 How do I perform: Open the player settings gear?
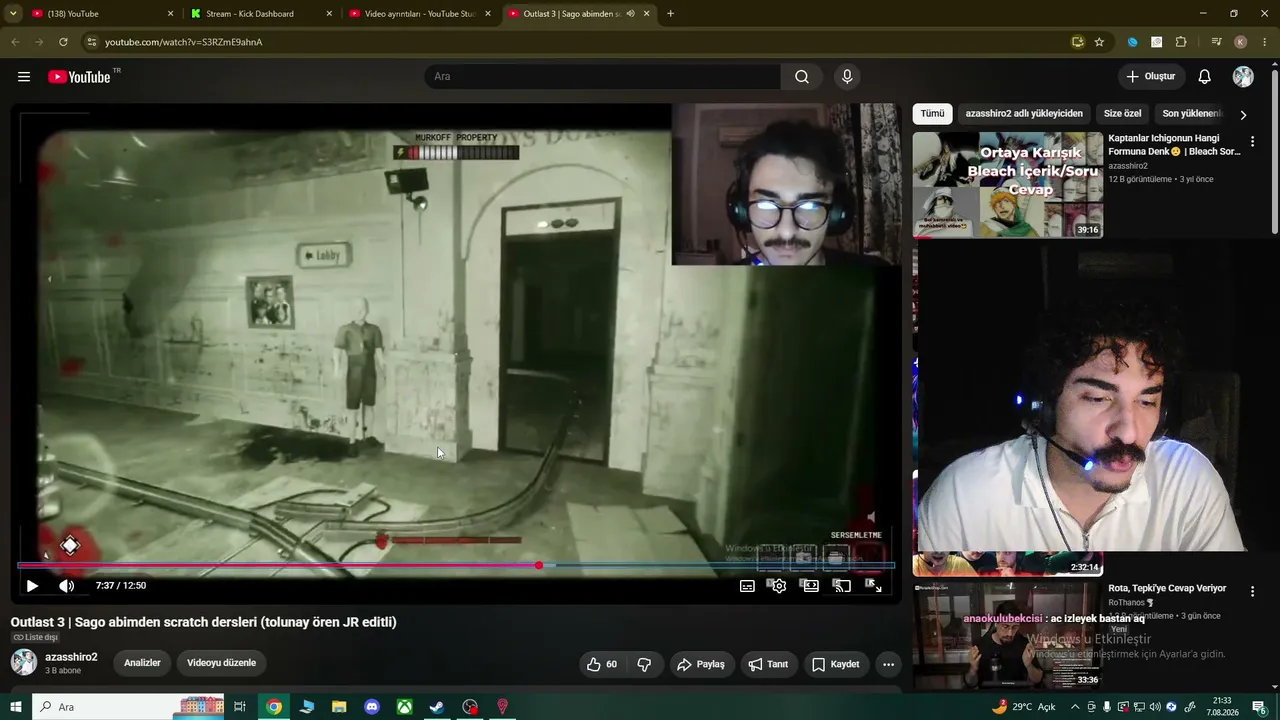[x=779, y=586]
